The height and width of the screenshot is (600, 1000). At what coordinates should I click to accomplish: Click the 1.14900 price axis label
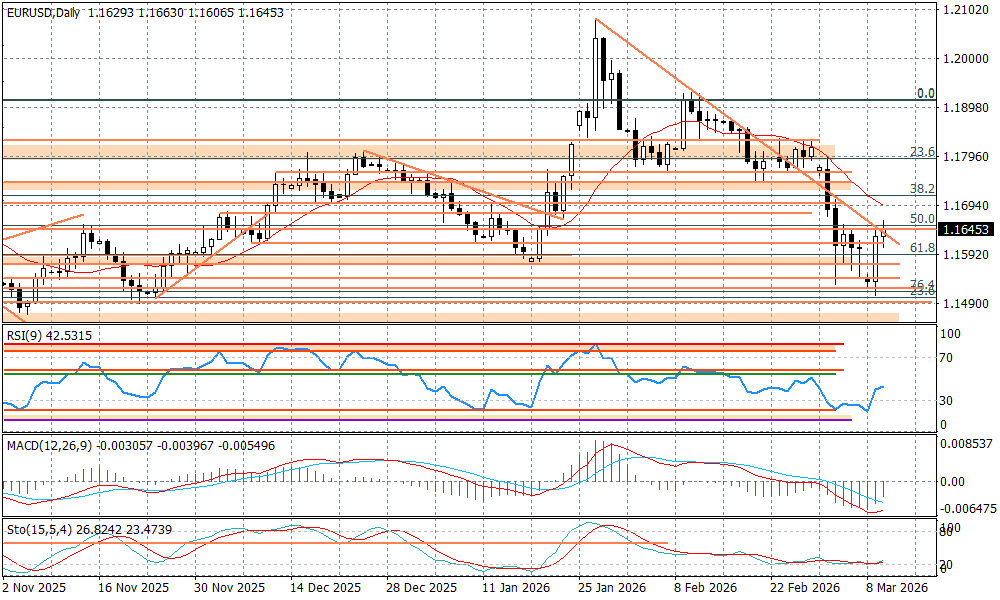[964, 303]
